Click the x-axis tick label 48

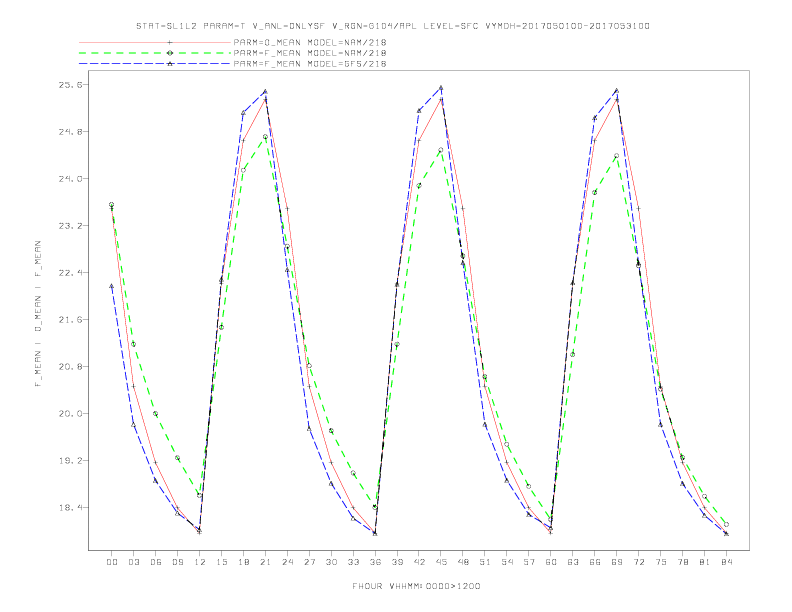463,562
